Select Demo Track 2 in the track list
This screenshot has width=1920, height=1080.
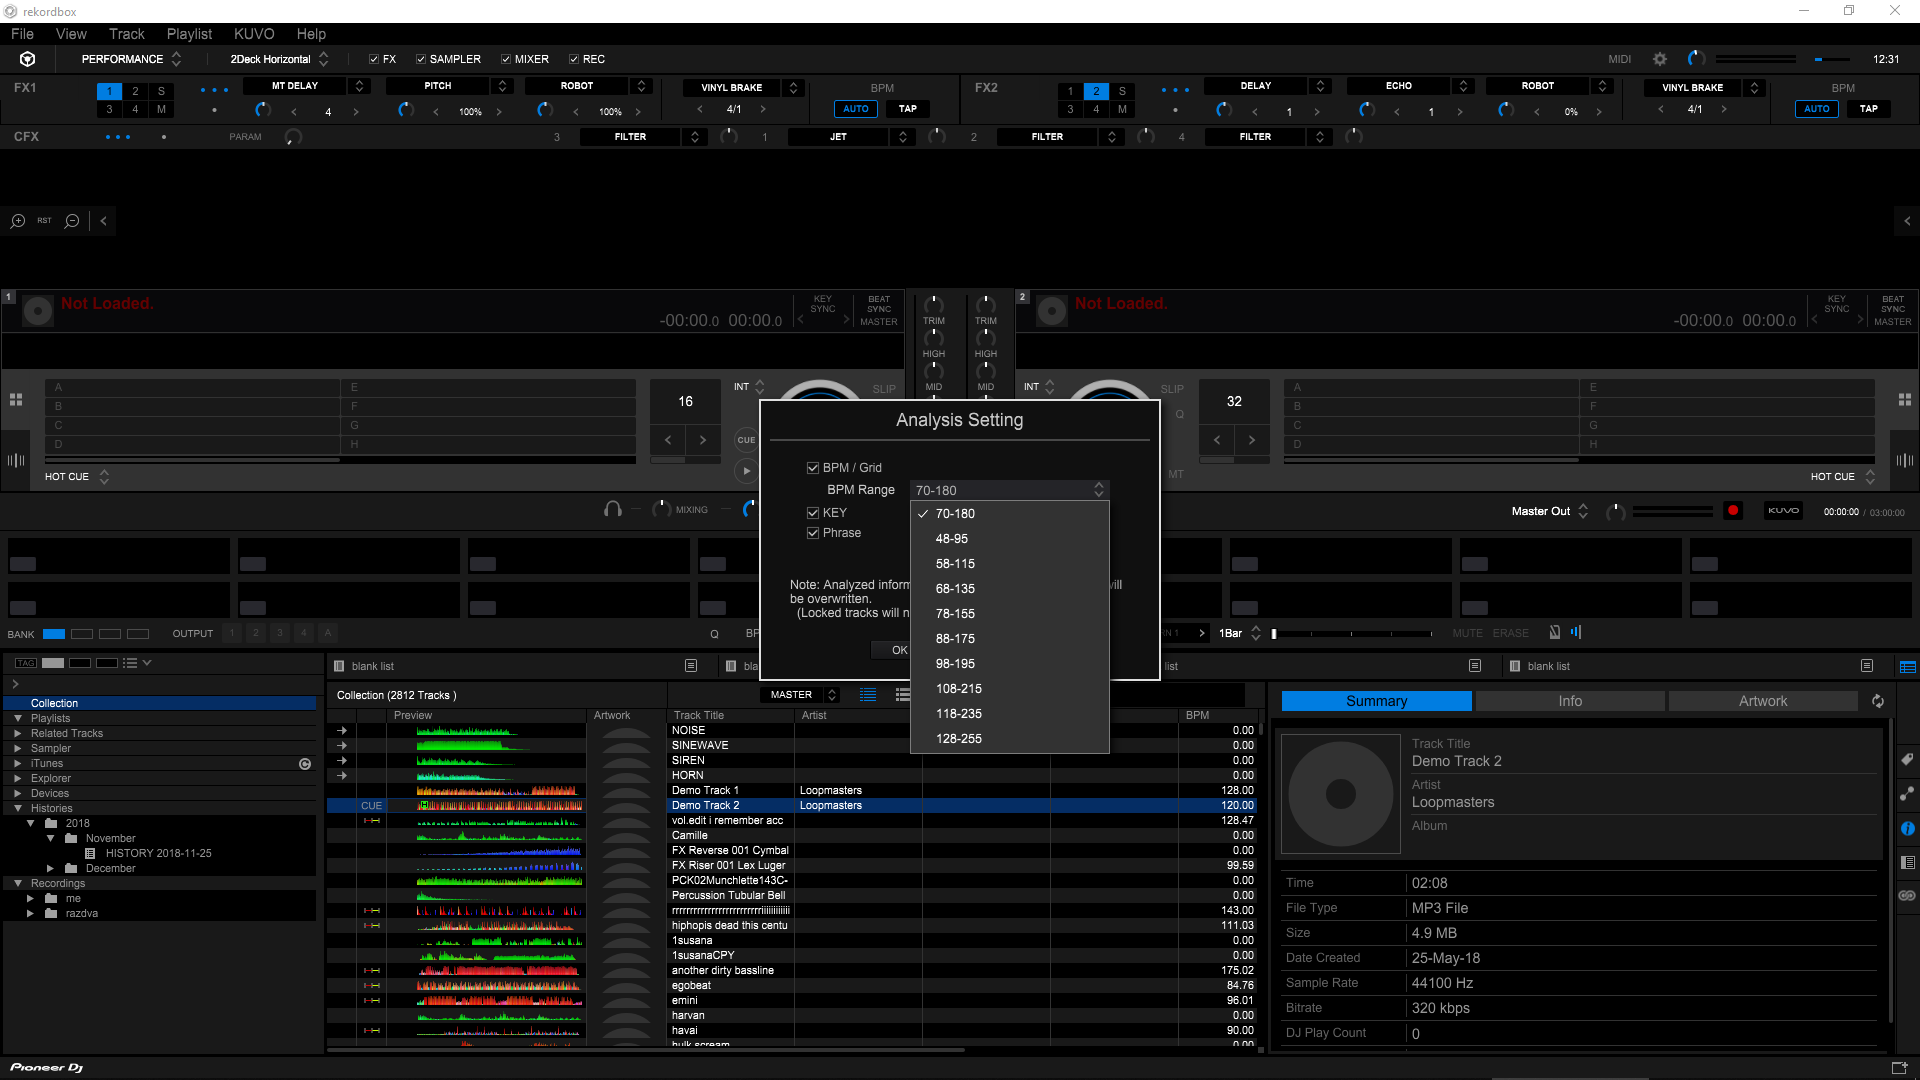pos(706,805)
